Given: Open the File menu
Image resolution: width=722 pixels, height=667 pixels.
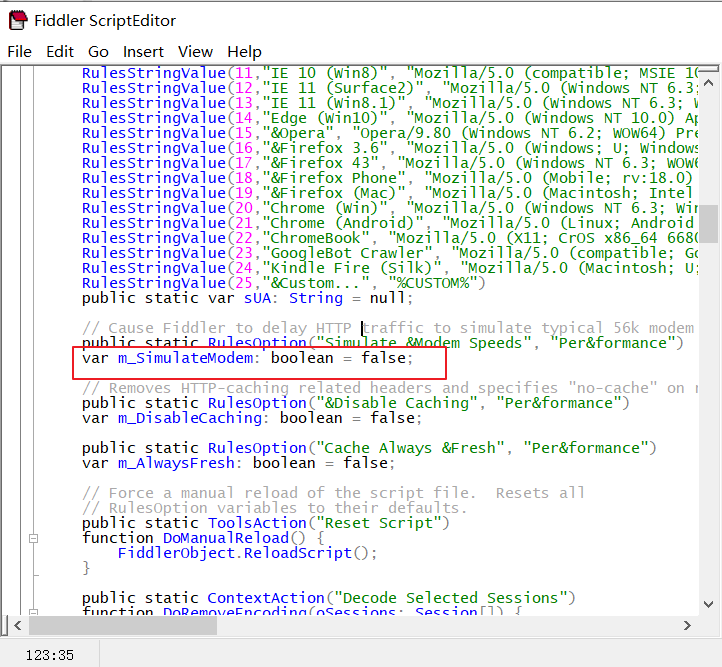Looking at the screenshot, I should coord(19,52).
